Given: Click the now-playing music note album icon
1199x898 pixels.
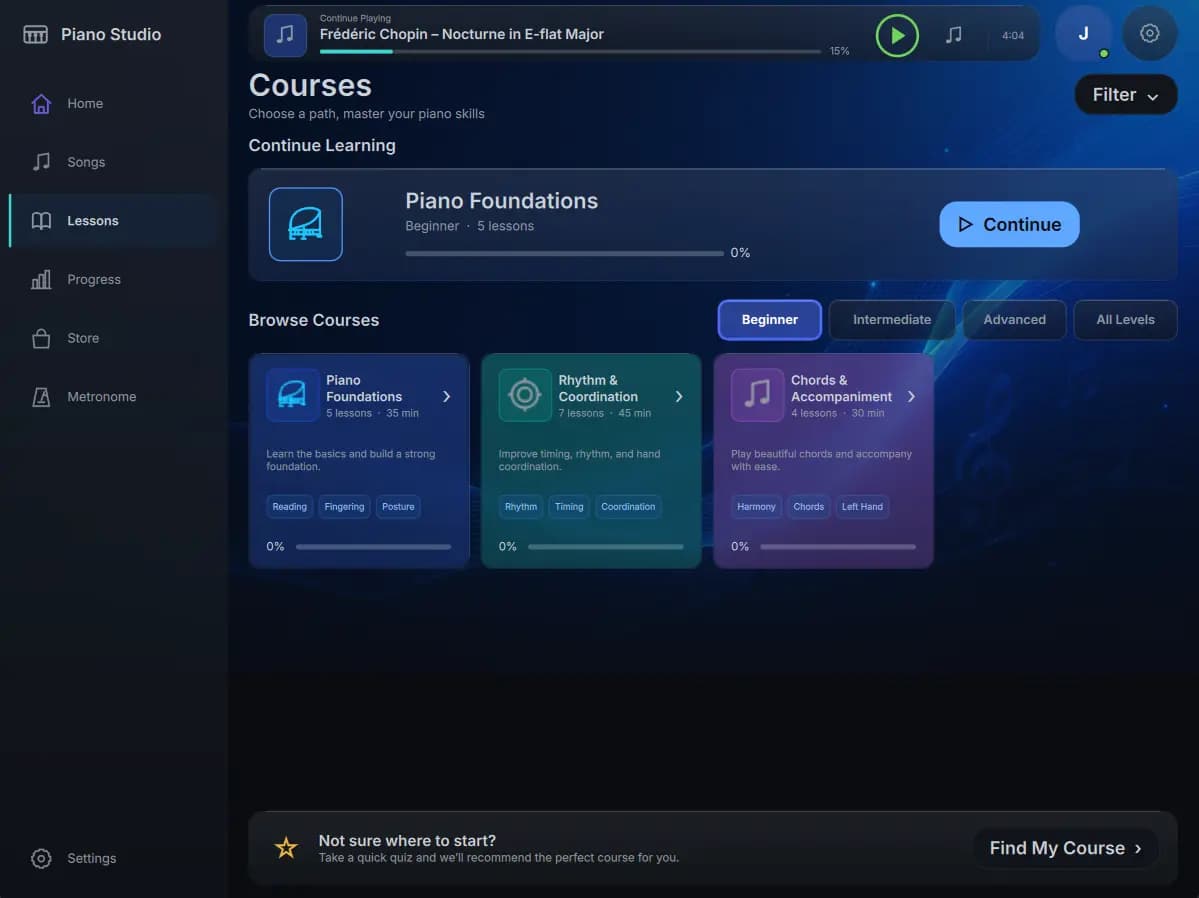Looking at the screenshot, I should [285, 34].
